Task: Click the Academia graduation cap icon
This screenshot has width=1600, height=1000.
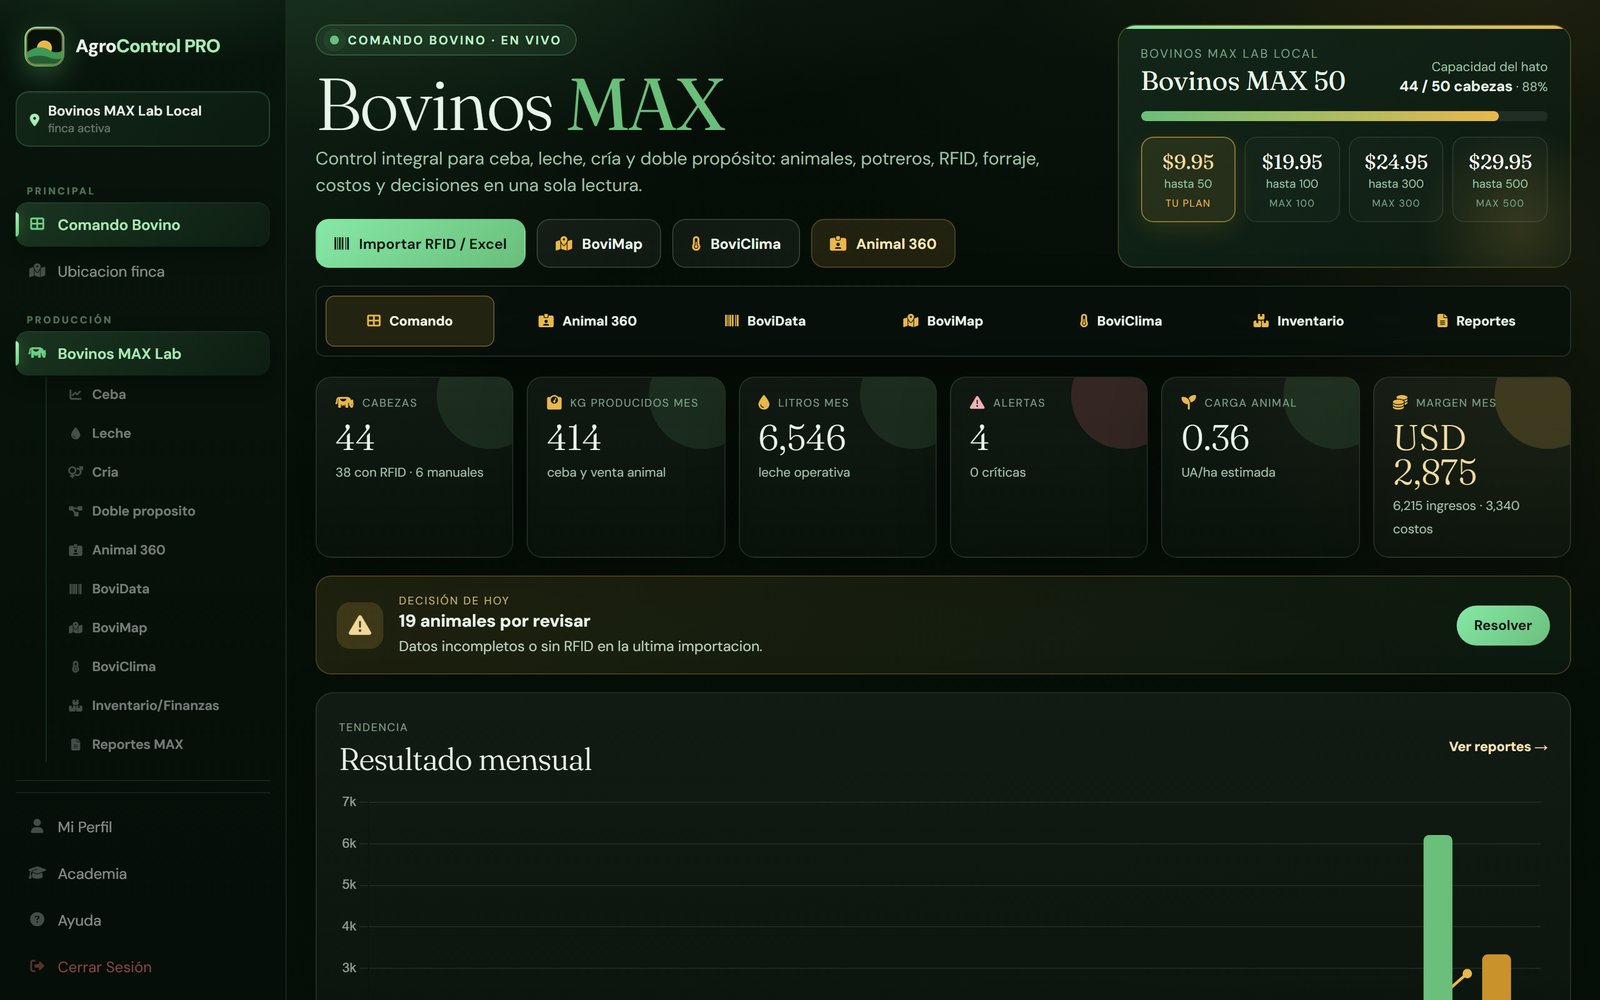Action: pos(37,873)
